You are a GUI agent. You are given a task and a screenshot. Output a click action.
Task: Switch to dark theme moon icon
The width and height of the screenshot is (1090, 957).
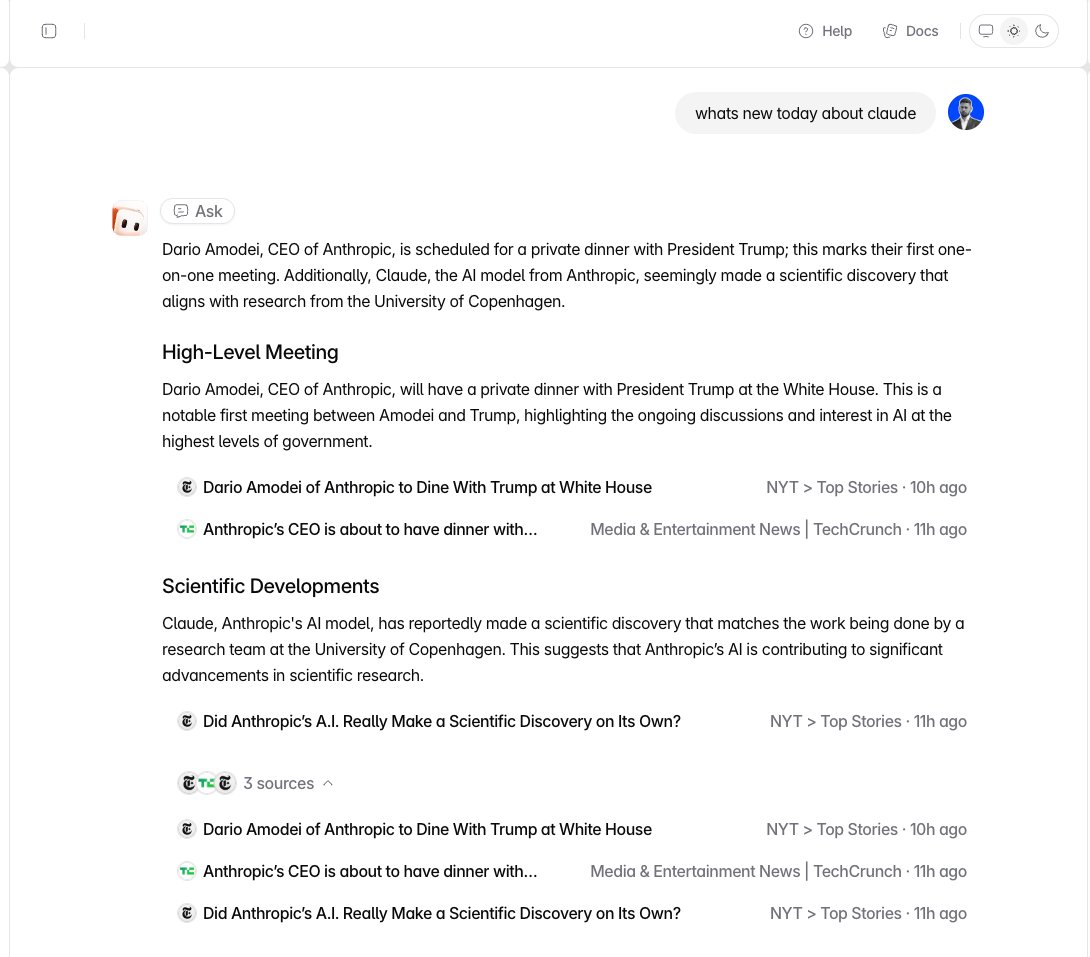pos(1041,31)
